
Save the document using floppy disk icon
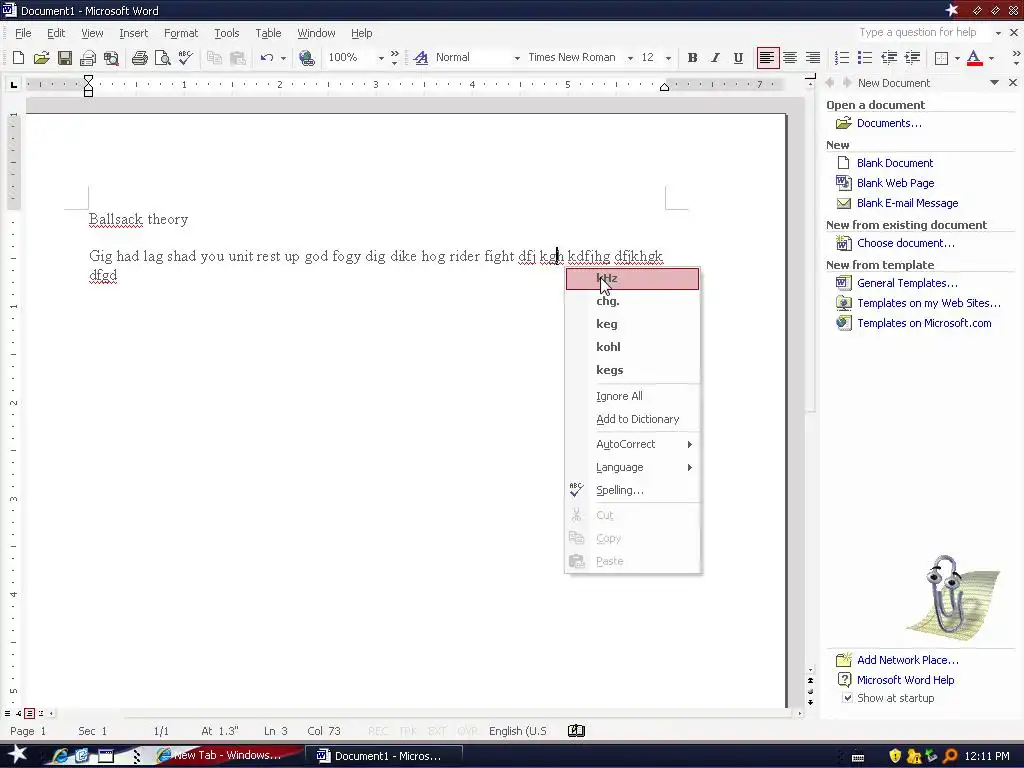tap(65, 57)
